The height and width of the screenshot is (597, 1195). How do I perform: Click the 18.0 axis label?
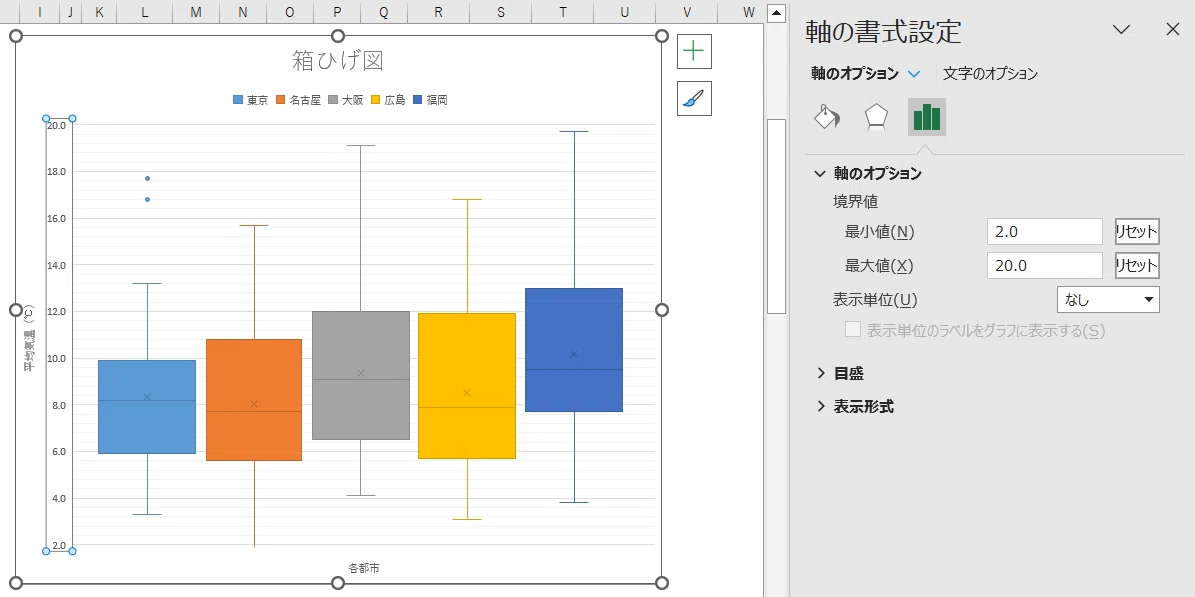[x=56, y=172]
